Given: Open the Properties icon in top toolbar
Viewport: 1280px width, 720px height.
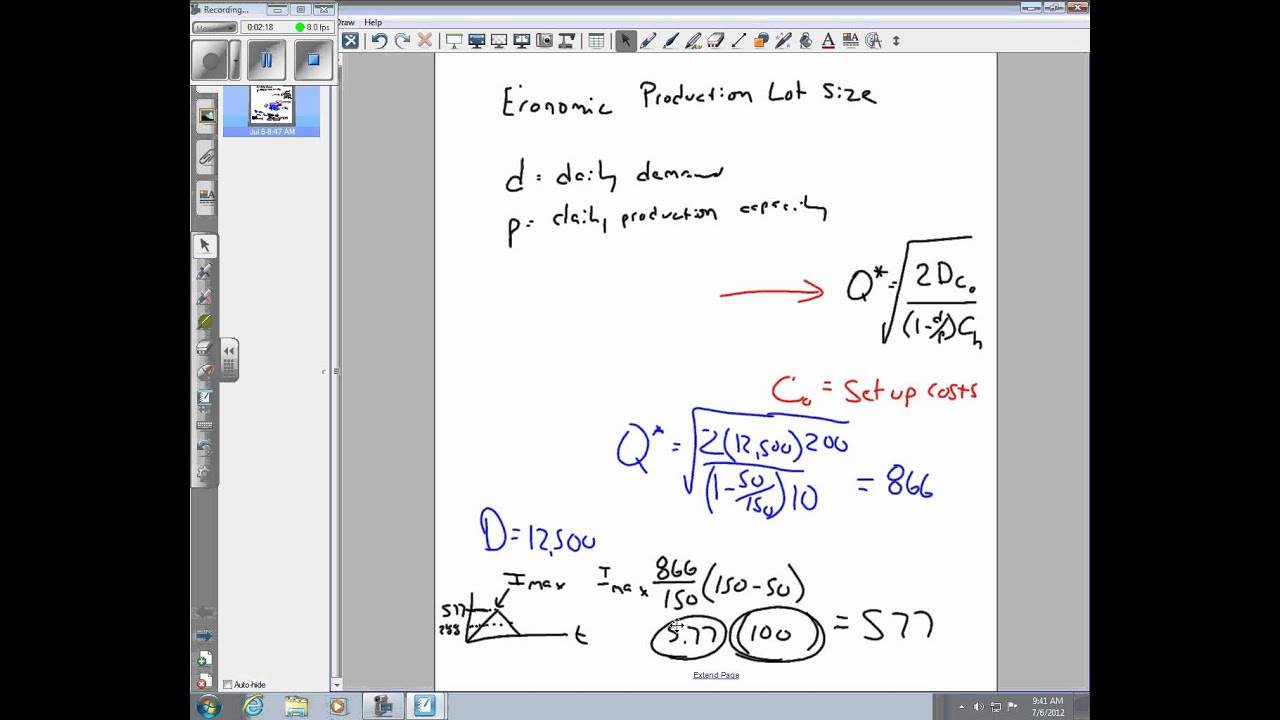Looking at the screenshot, I should point(851,41).
